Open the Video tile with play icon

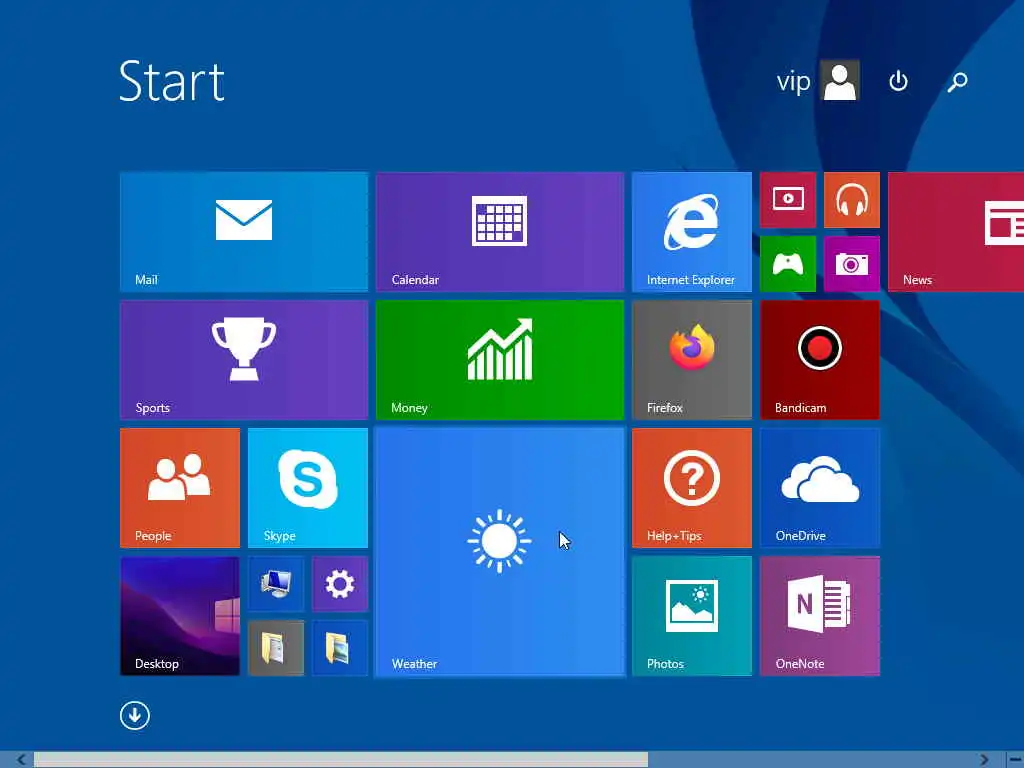(788, 200)
